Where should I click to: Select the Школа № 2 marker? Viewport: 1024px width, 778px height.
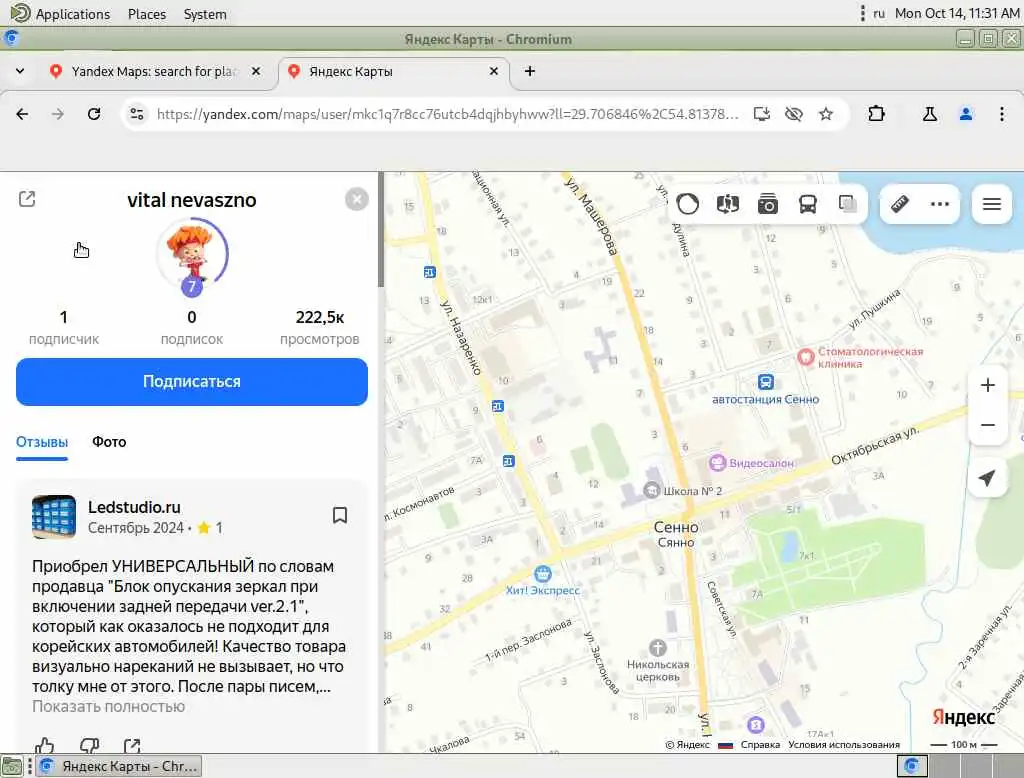652,490
